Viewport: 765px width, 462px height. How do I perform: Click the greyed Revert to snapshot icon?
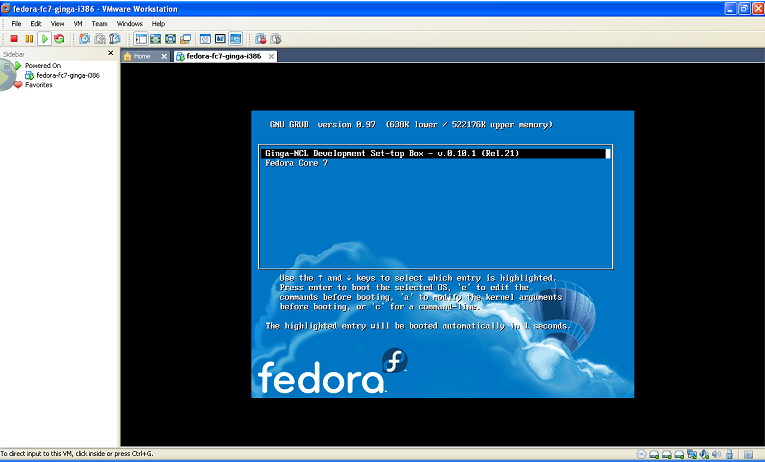tap(100, 39)
